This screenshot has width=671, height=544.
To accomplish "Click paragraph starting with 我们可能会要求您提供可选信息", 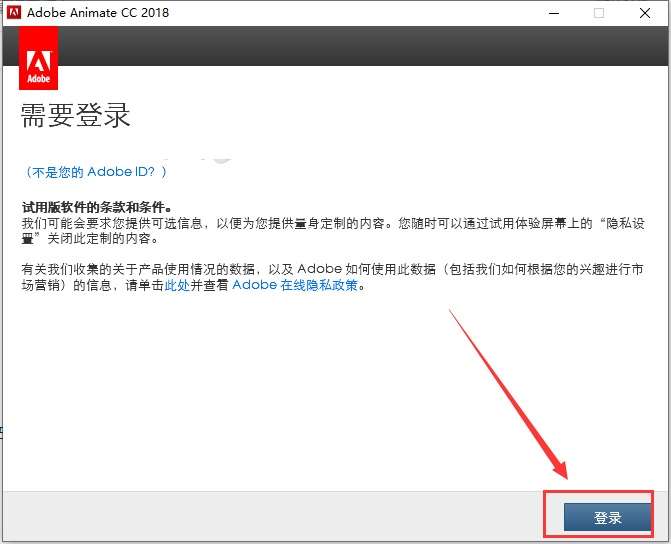I will pos(333,231).
